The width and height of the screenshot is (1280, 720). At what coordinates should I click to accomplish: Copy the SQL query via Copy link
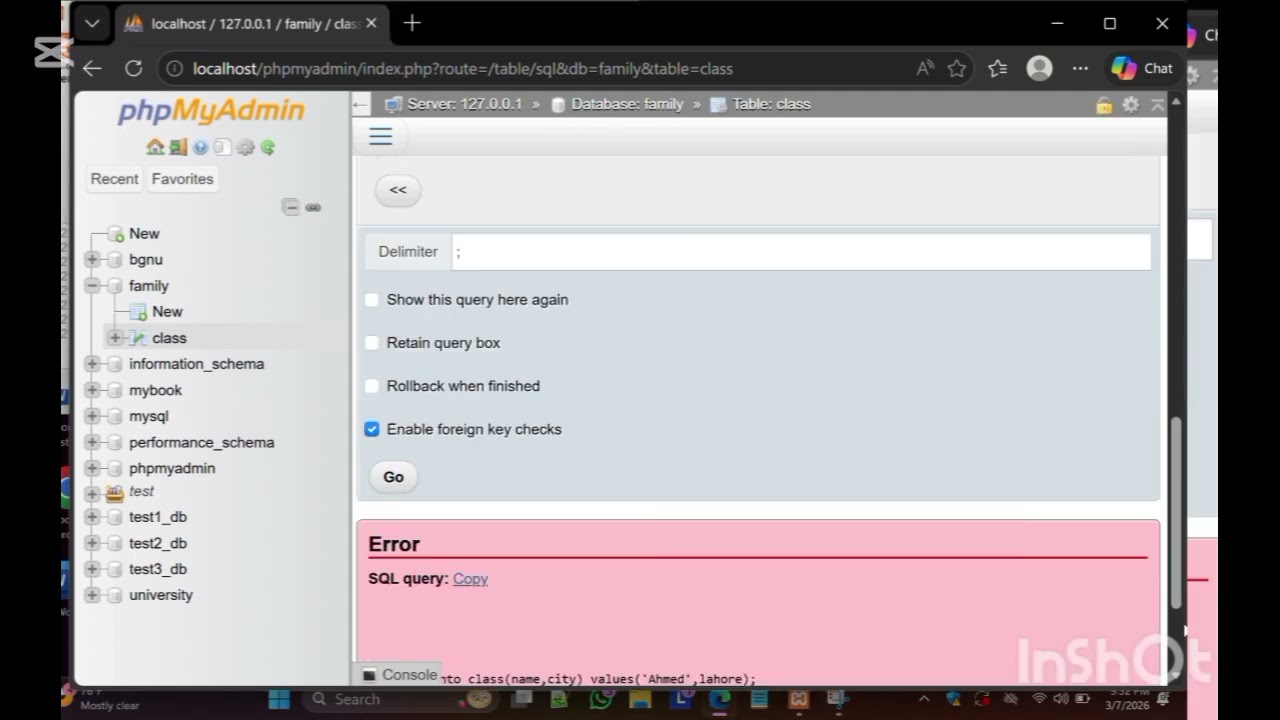coord(470,579)
